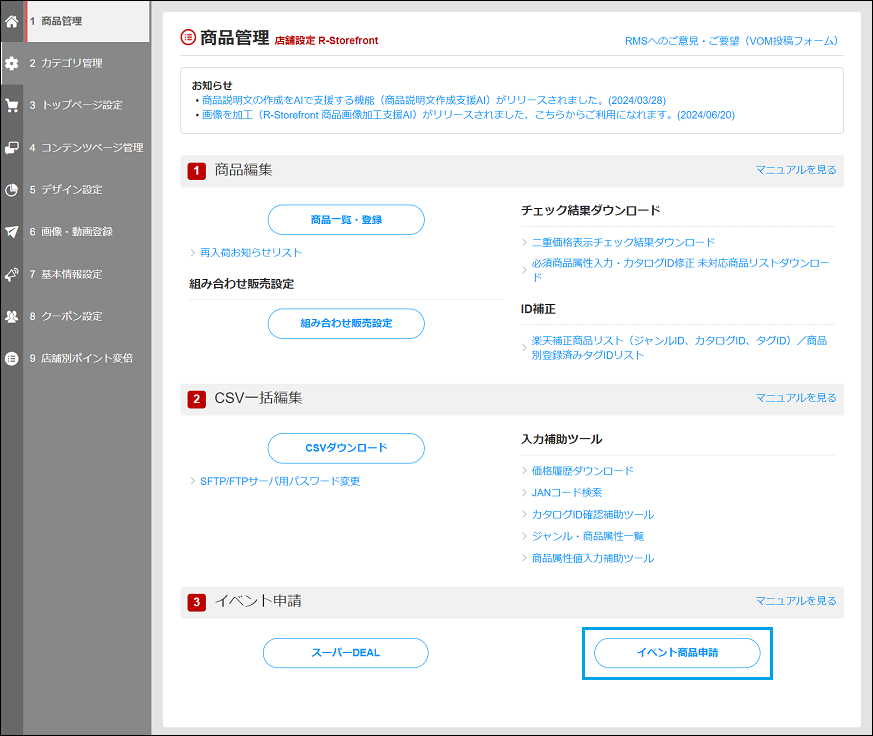Select the デザイン設定 pie chart icon
873x736 pixels.
12,188
